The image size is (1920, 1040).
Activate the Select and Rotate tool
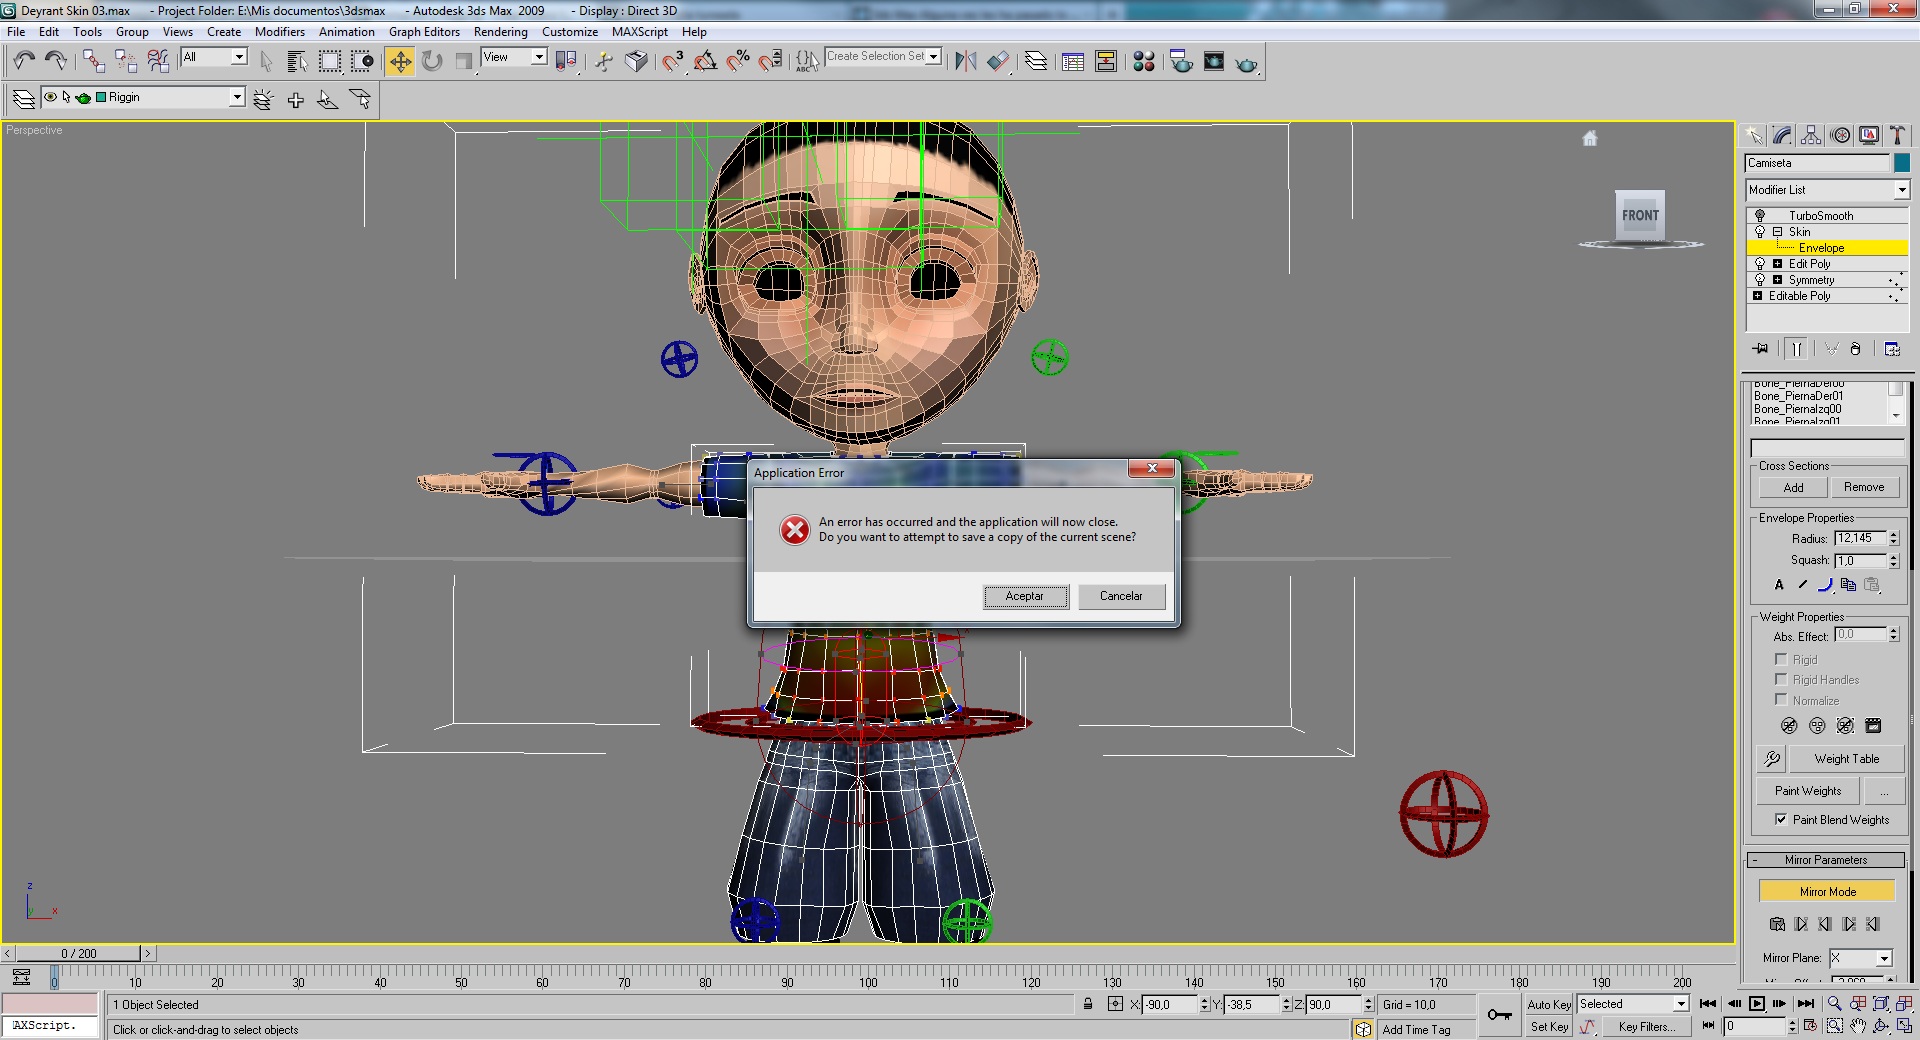tap(432, 61)
